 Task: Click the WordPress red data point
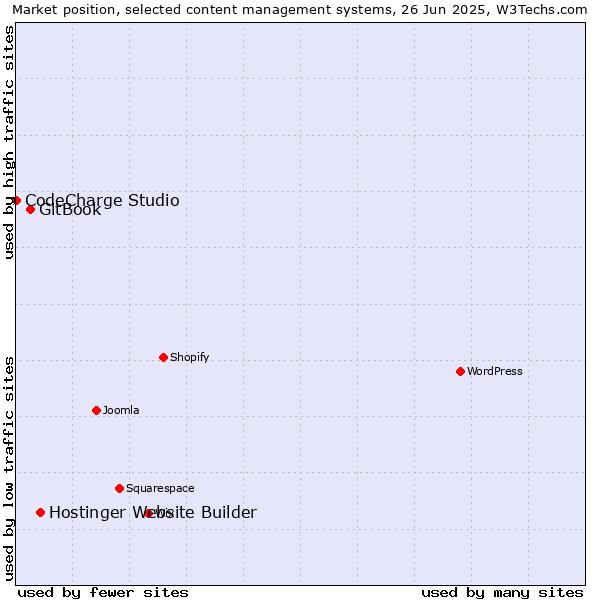point(460,371)
